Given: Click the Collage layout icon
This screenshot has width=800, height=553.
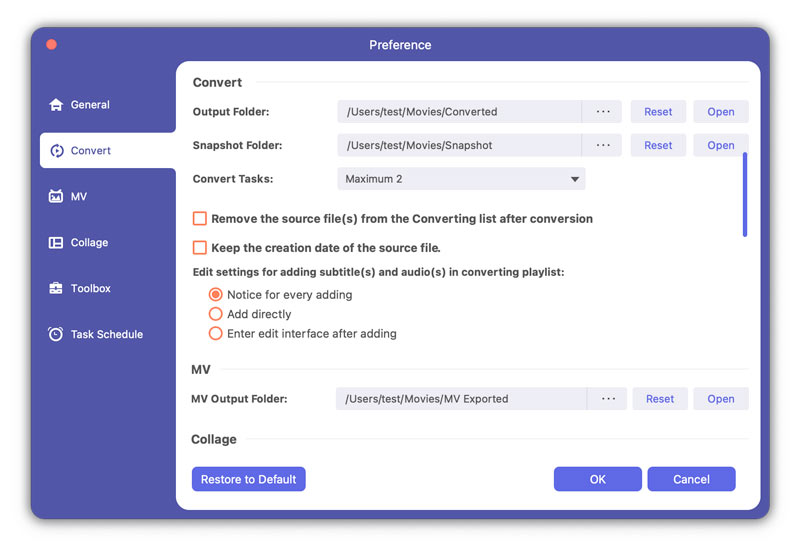Looking at the screenshot, I should [56, 243].
